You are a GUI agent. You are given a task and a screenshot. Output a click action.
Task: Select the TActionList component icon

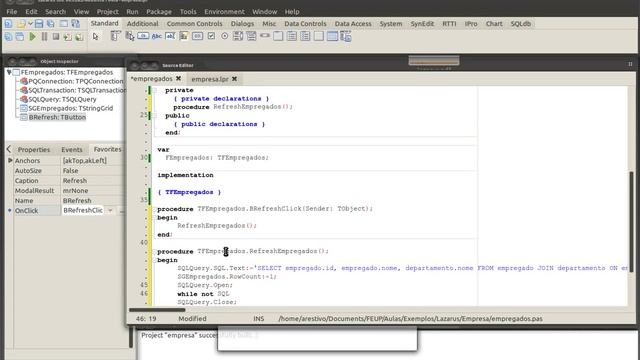click(346, 36)
